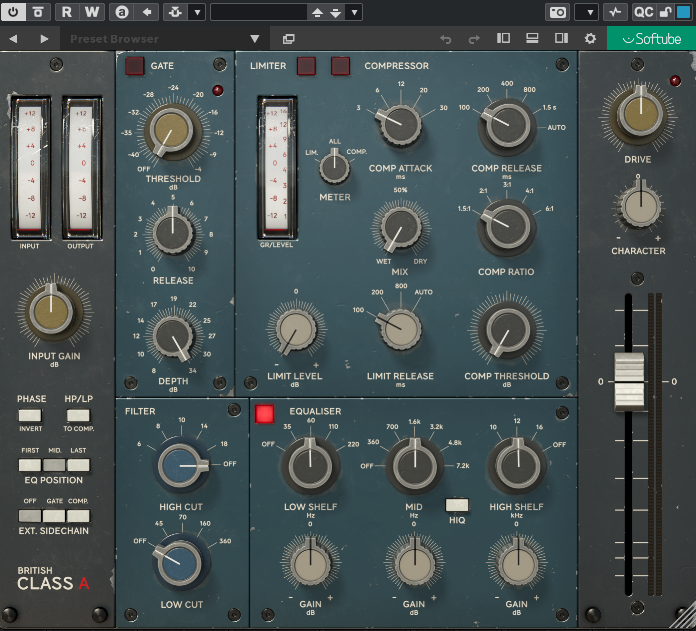696x631 pixels.
Task: Set EXT. SIDECHAIN to OFF
Action: point(30,516)
